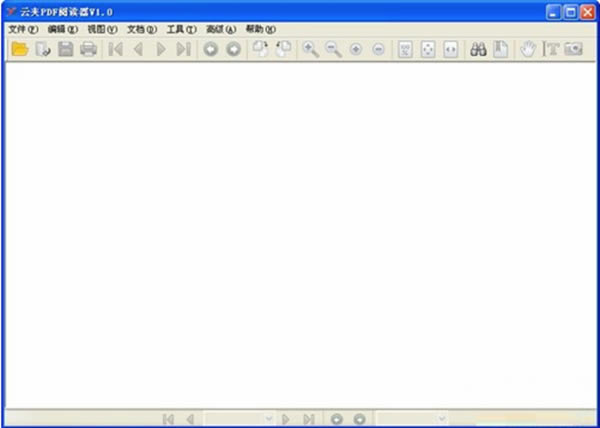Open the 工具 menu
Viewport: 600px width, 428px height.
pos(181,29)
